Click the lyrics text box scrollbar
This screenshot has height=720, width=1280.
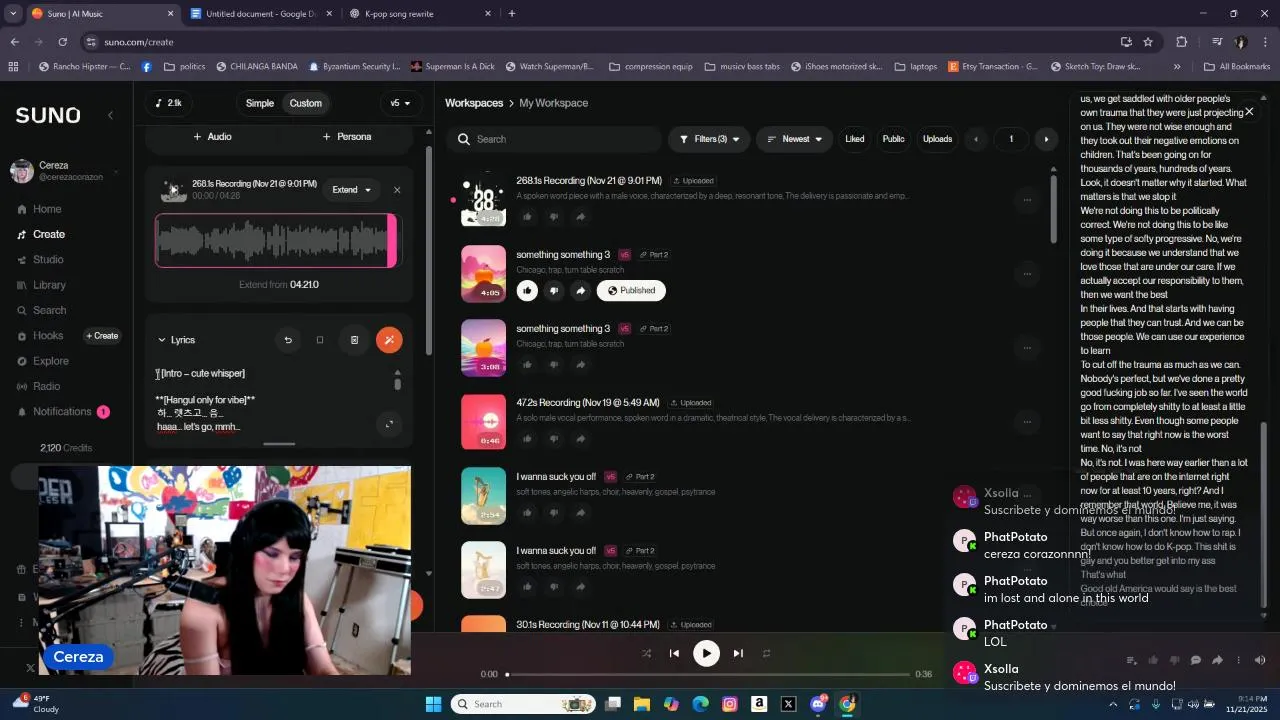397,382
